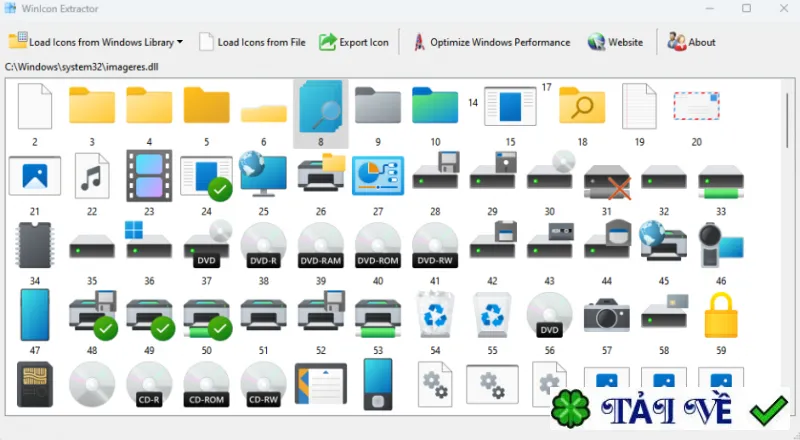The image size is (800, 440).
Task: Select the printer with green bar icon 53
Action: tap(378, 317)
